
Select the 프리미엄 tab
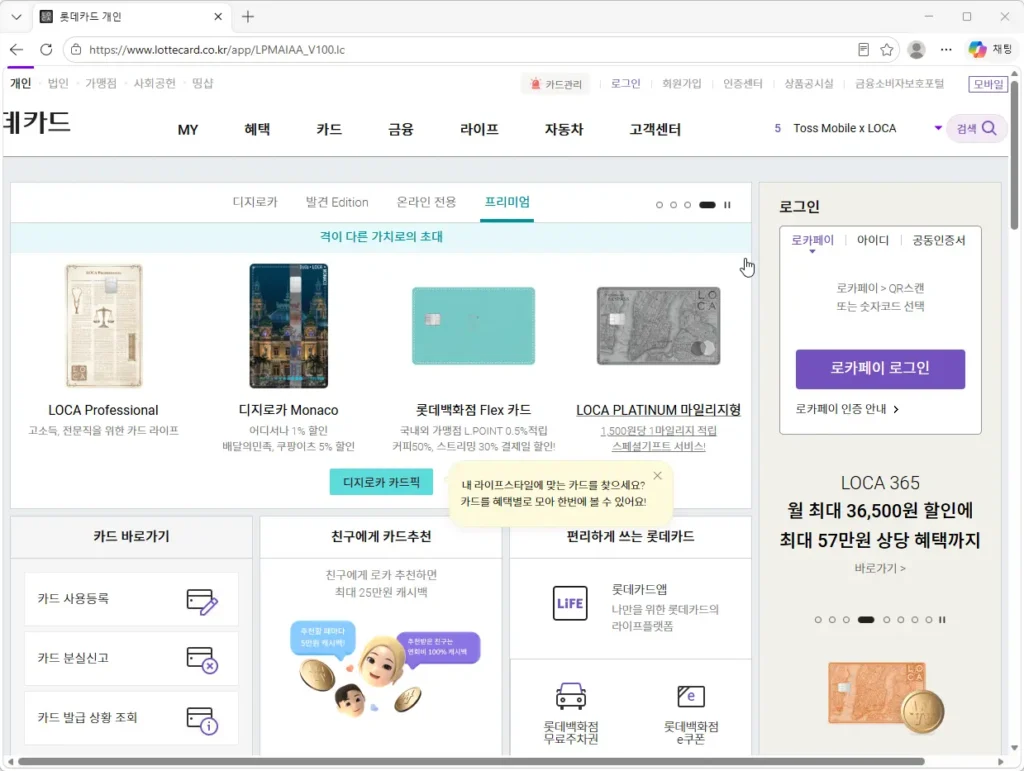507,202
